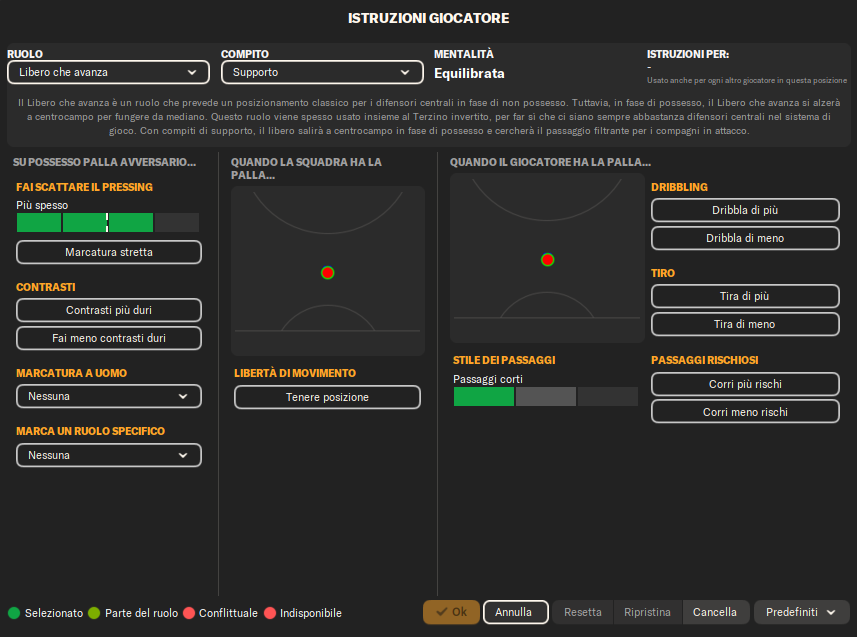Viewport: 857px width, 637px height.
Task: Toggle Marcatura stretta instruction
Action: (x=109, y=252)
